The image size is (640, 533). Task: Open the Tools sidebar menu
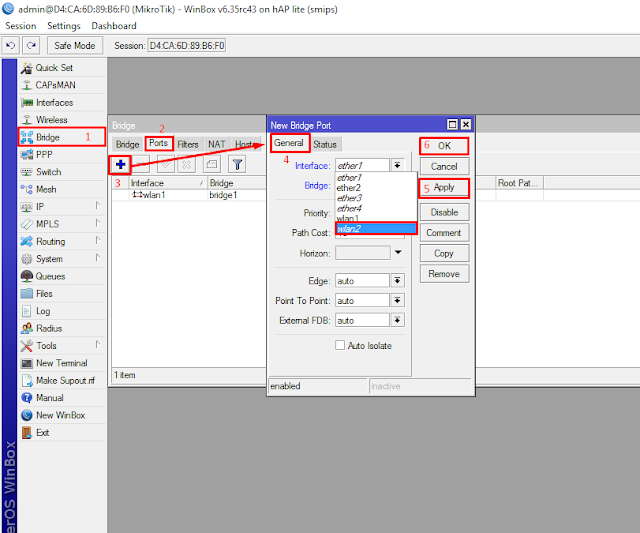(62, 346)
